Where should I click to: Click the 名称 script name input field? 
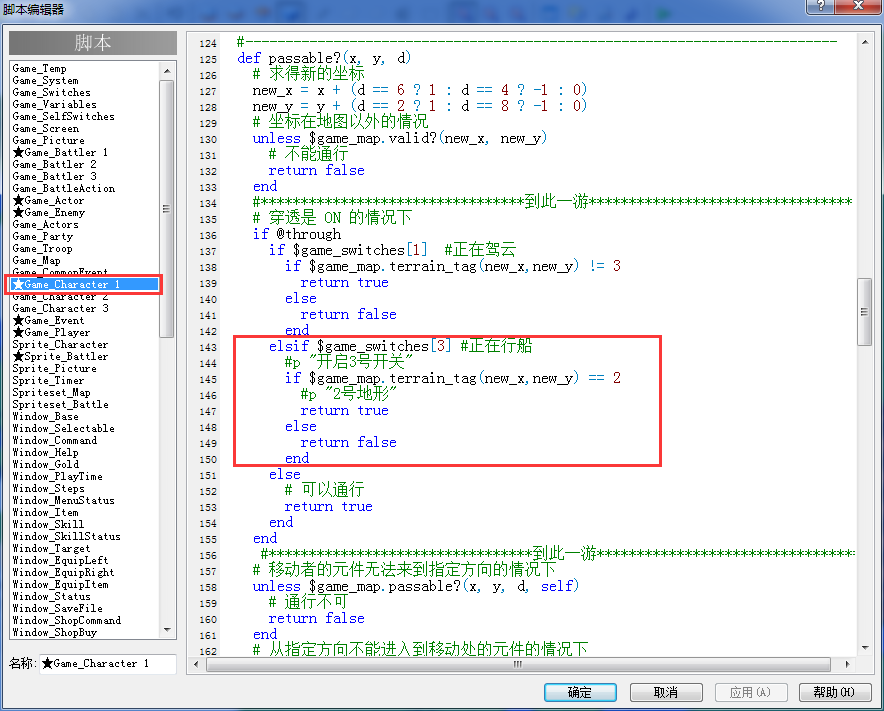pos(108,664)
